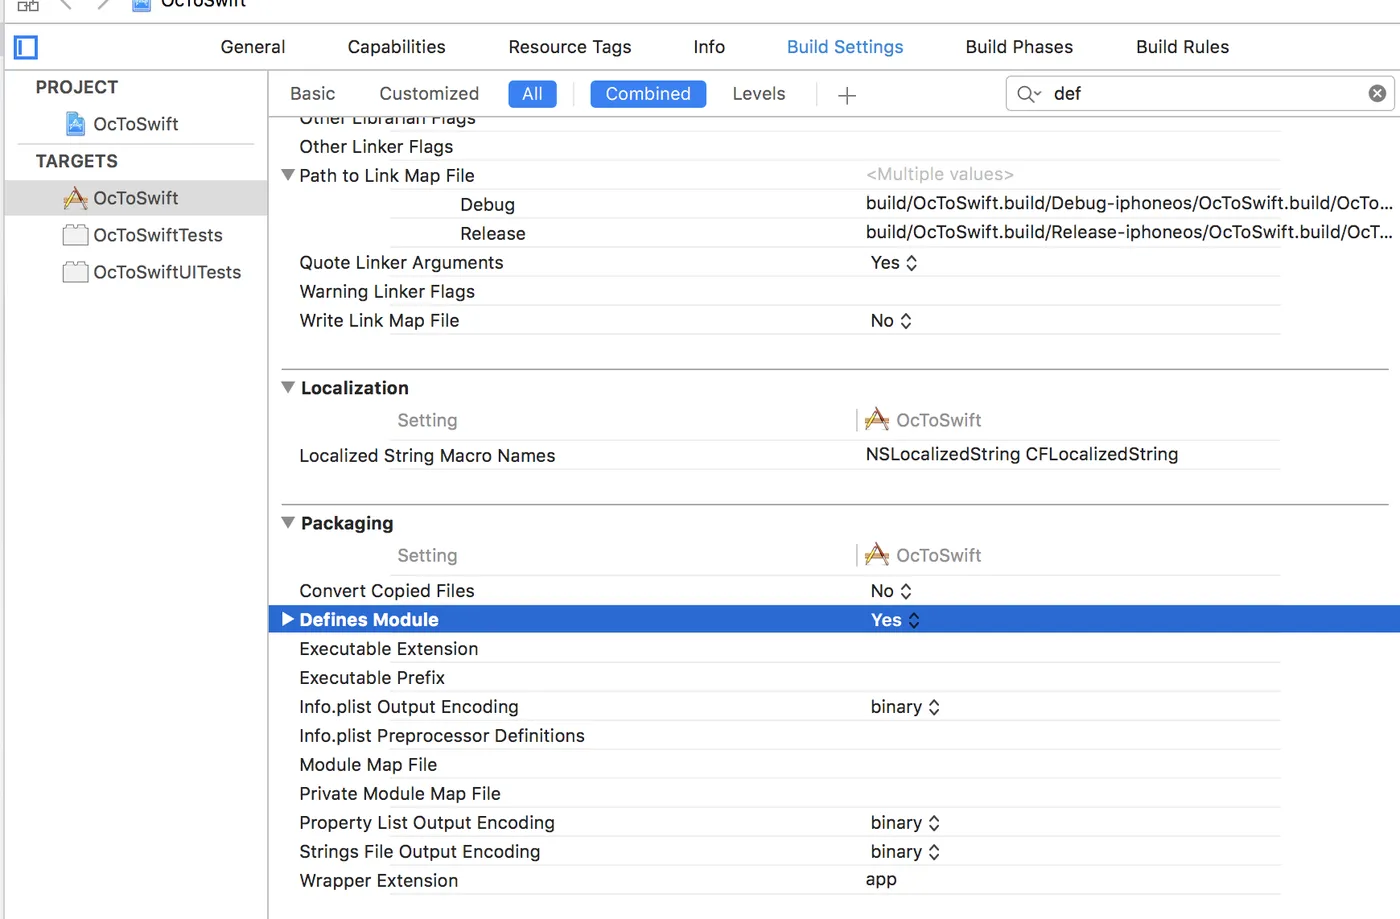
Task: Switch to Combined view
Action: (648, 94)
